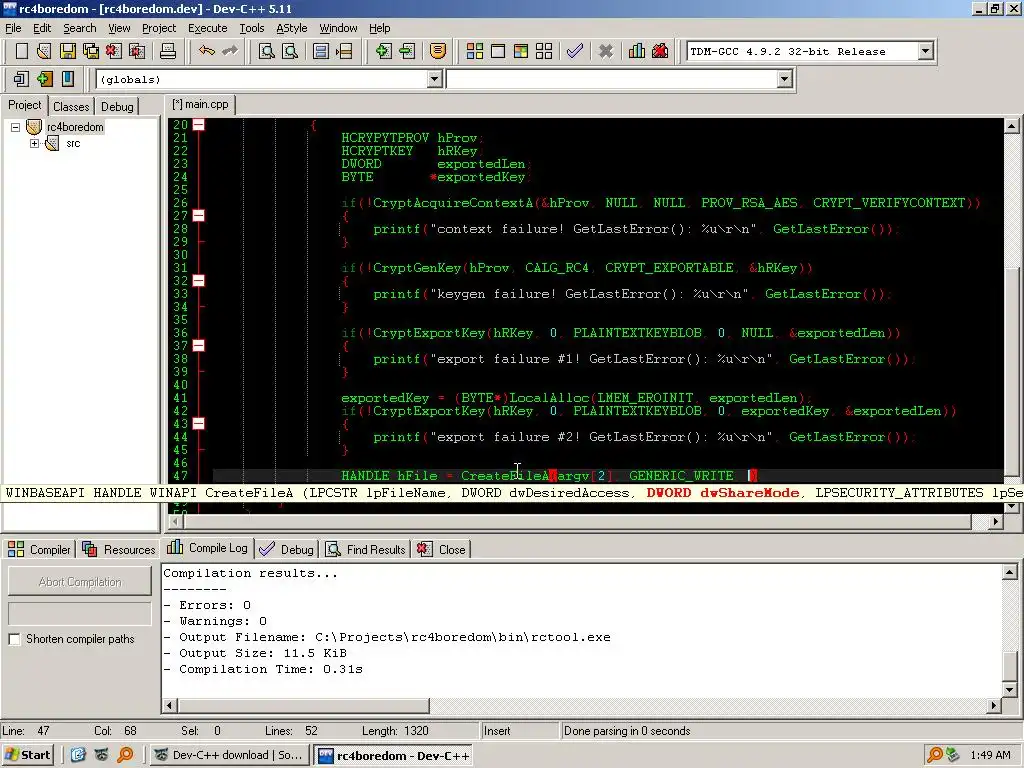Open a file using the Open toolbar icon
This screenshot has width=1024, height=768.
[44, 51]
